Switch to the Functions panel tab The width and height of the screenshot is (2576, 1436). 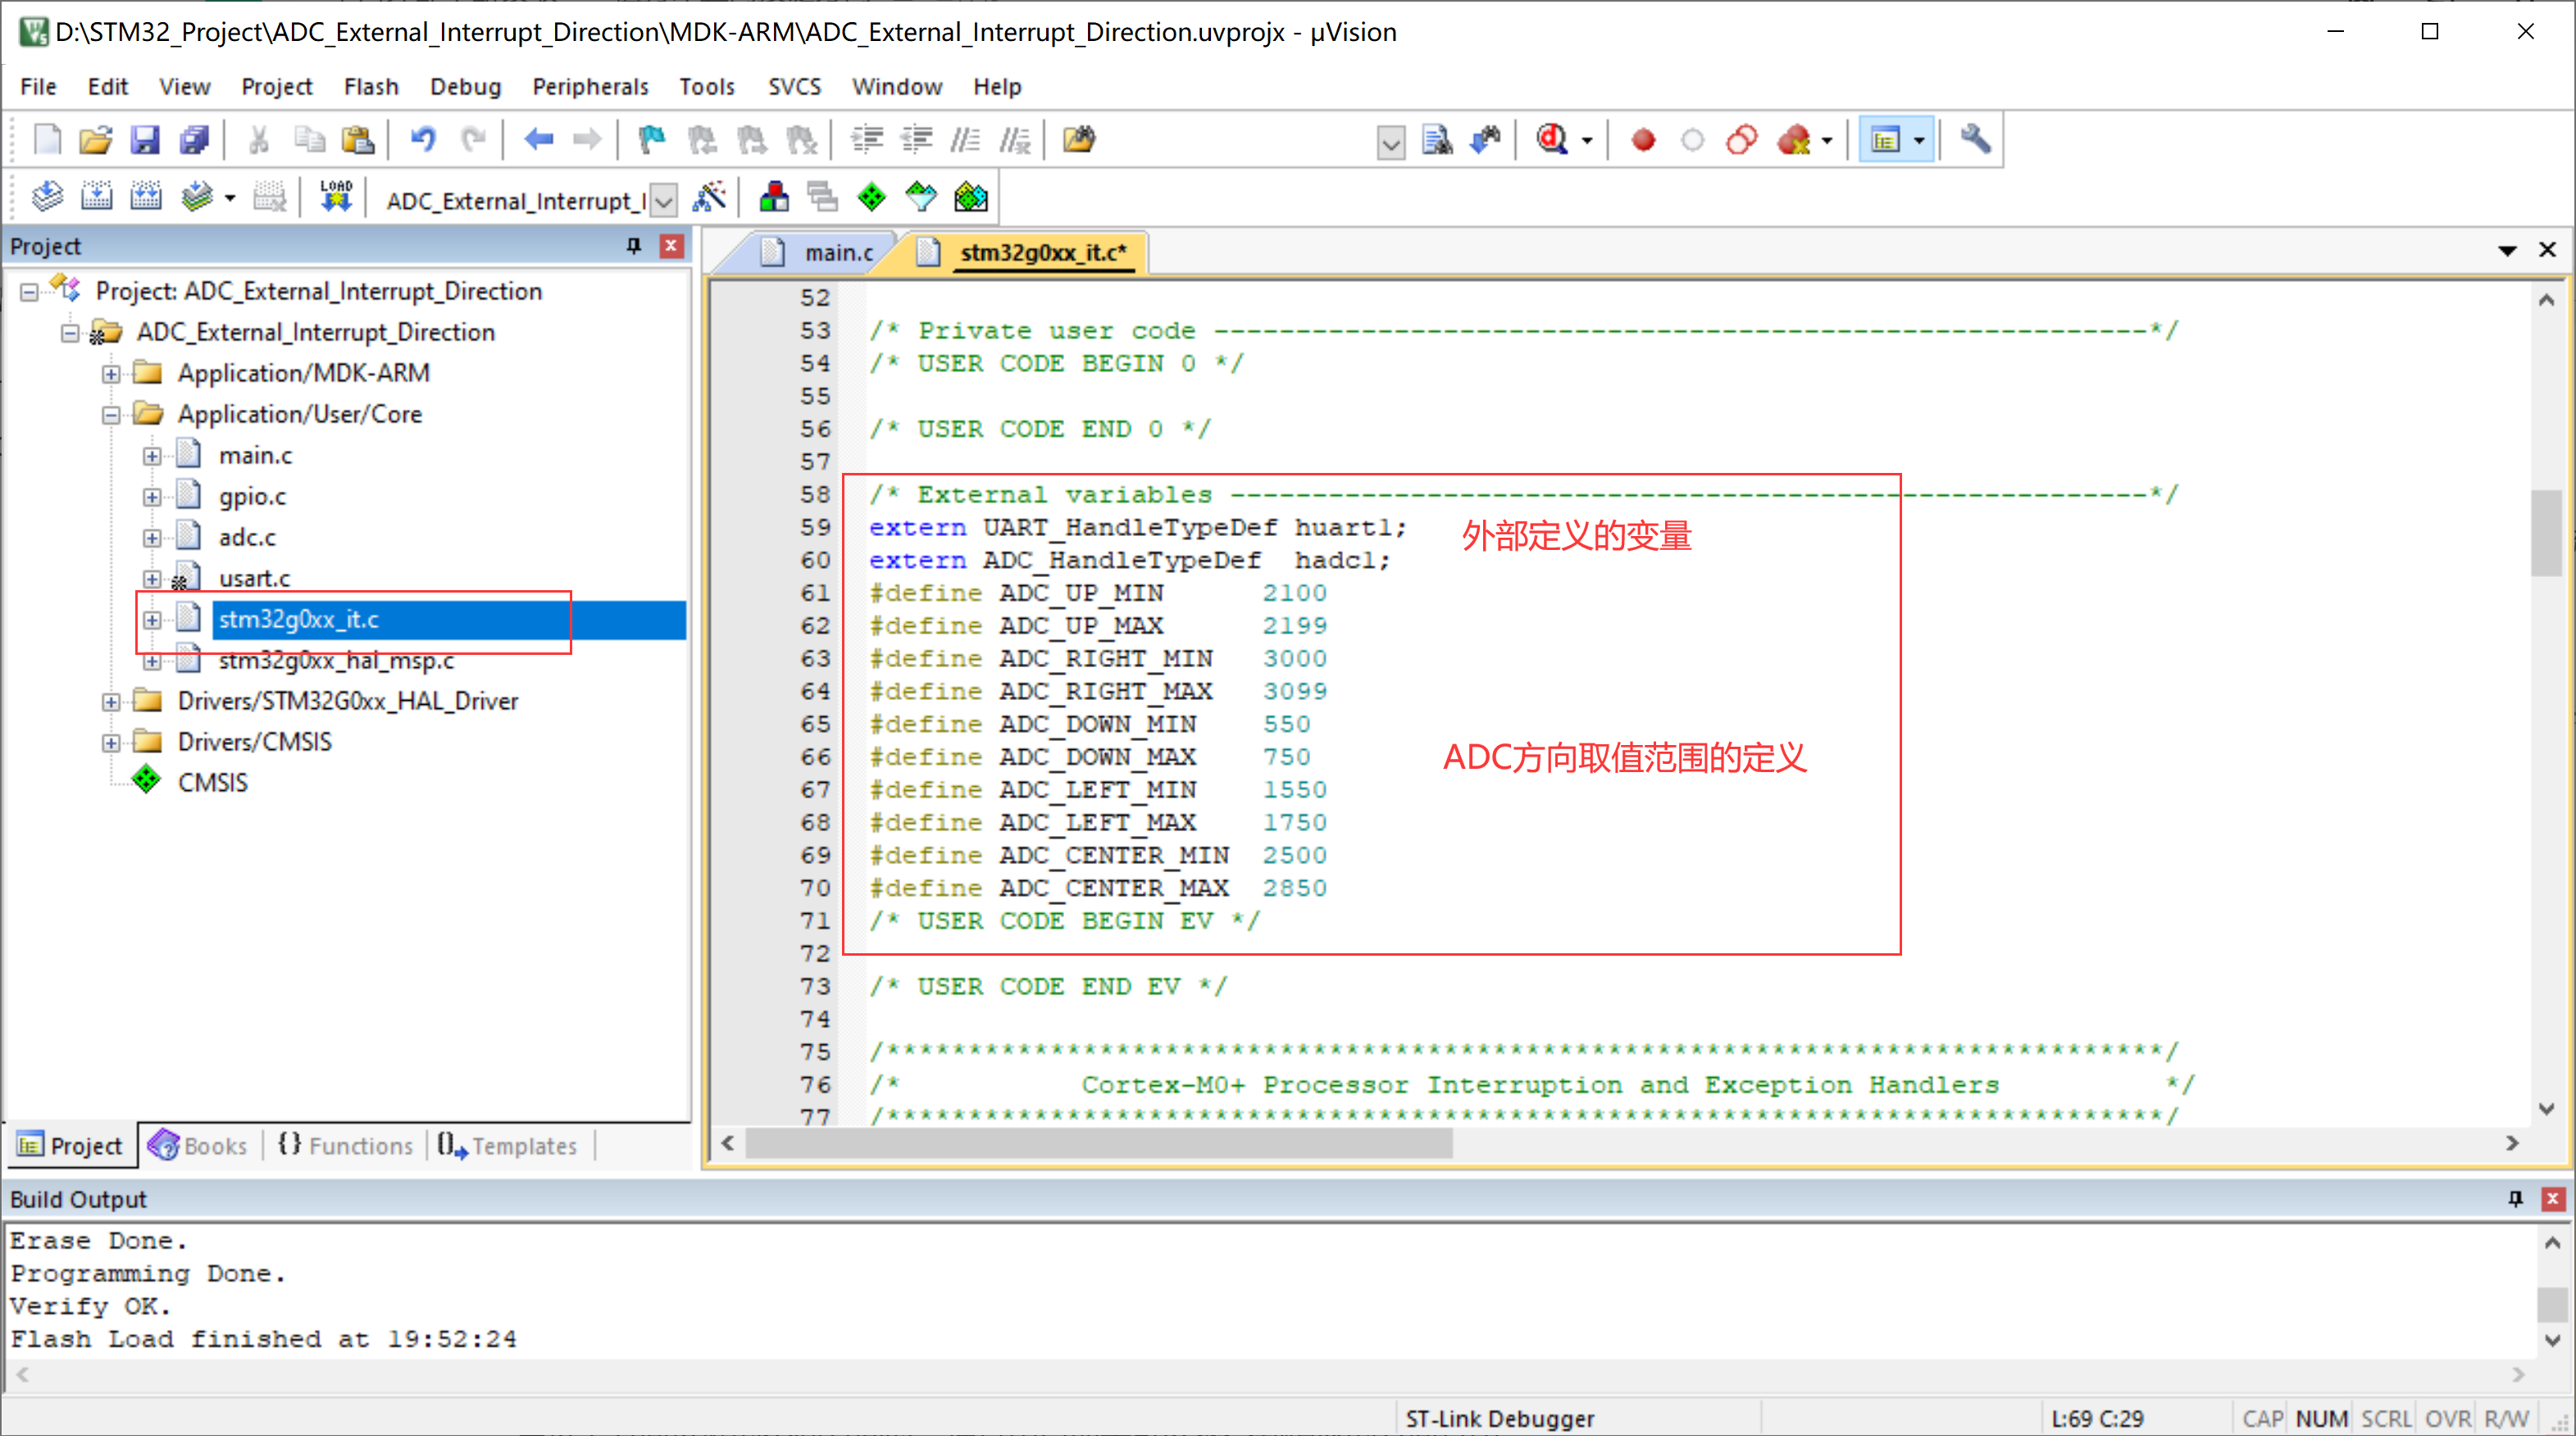pos(346,1145)
